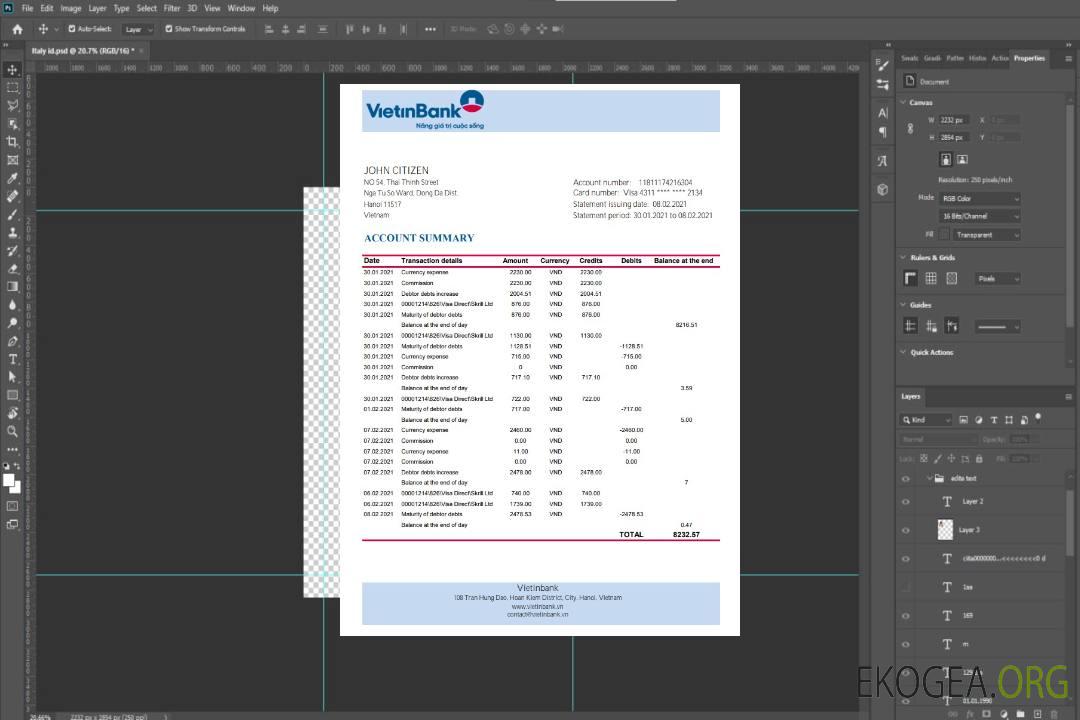
Task: Select the Eraser tool
Action: 12,269
